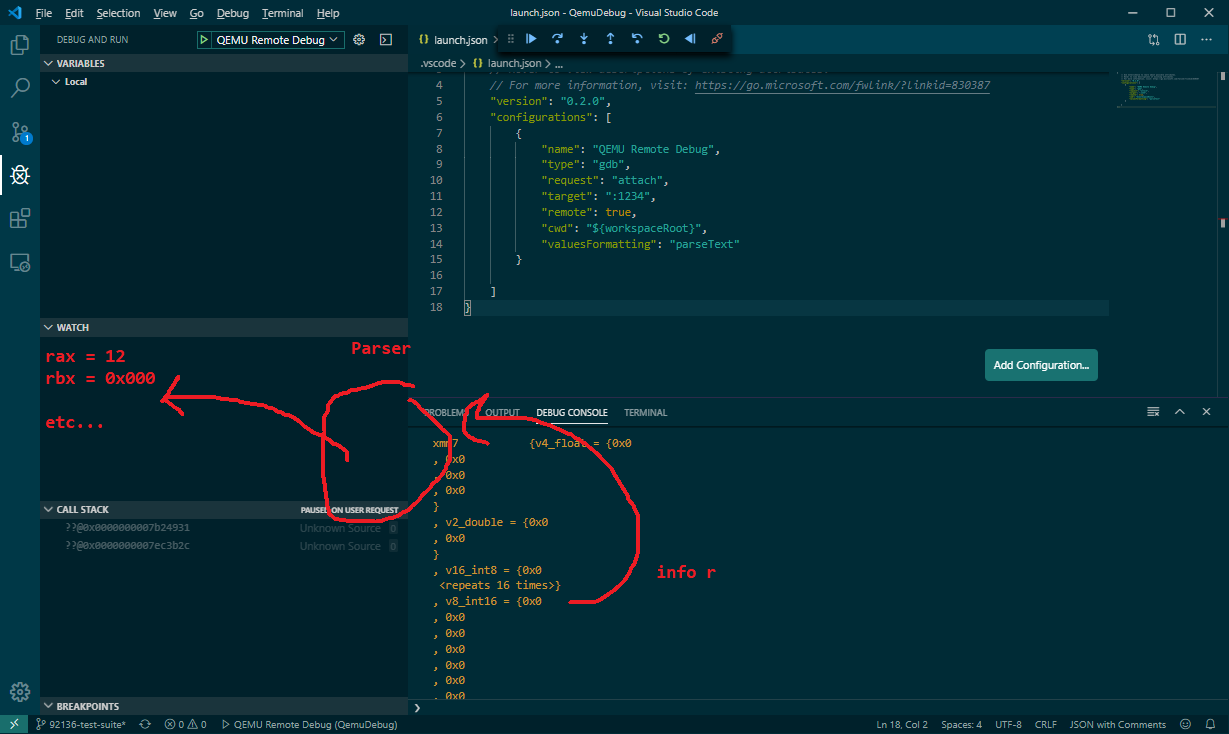Click the 92136-test-suite branch in status bar
Screen dimensions: 1229x734
(80, 724)
